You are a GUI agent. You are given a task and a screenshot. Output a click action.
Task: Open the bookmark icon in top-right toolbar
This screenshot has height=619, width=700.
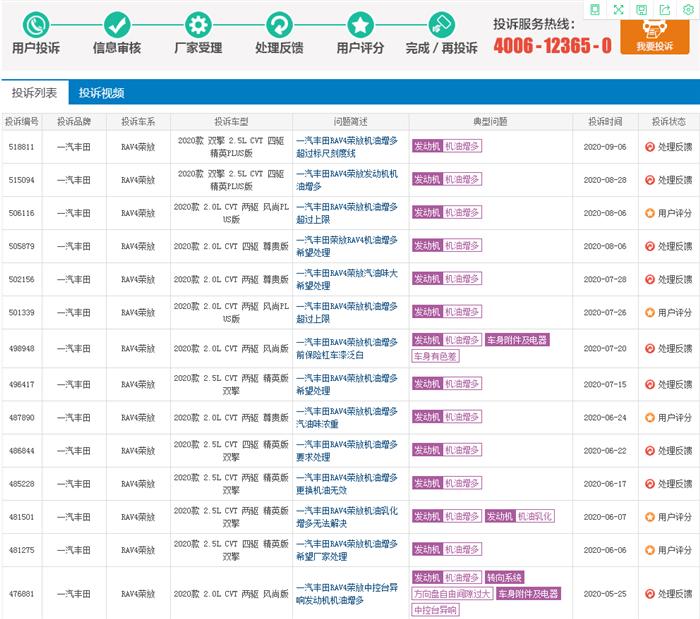[x=595, y=9]
